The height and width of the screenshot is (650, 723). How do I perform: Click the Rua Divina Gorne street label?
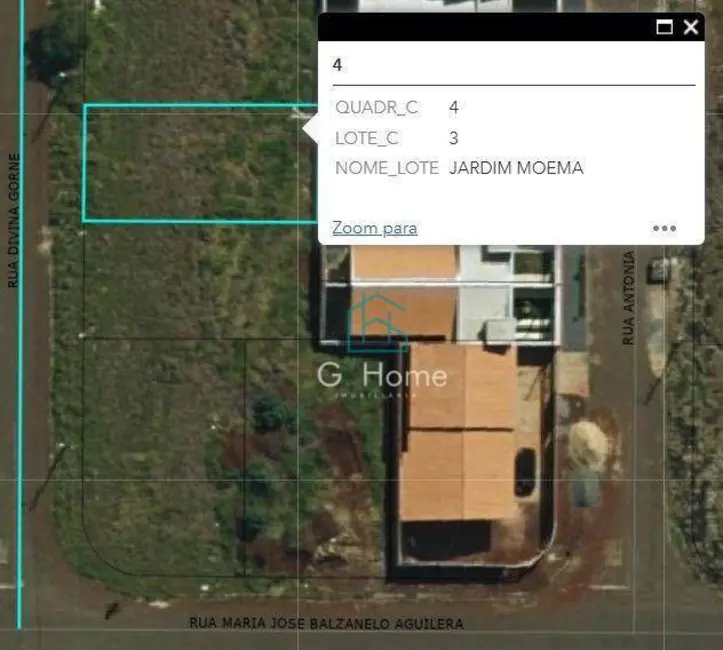click(x=14, y=220)
